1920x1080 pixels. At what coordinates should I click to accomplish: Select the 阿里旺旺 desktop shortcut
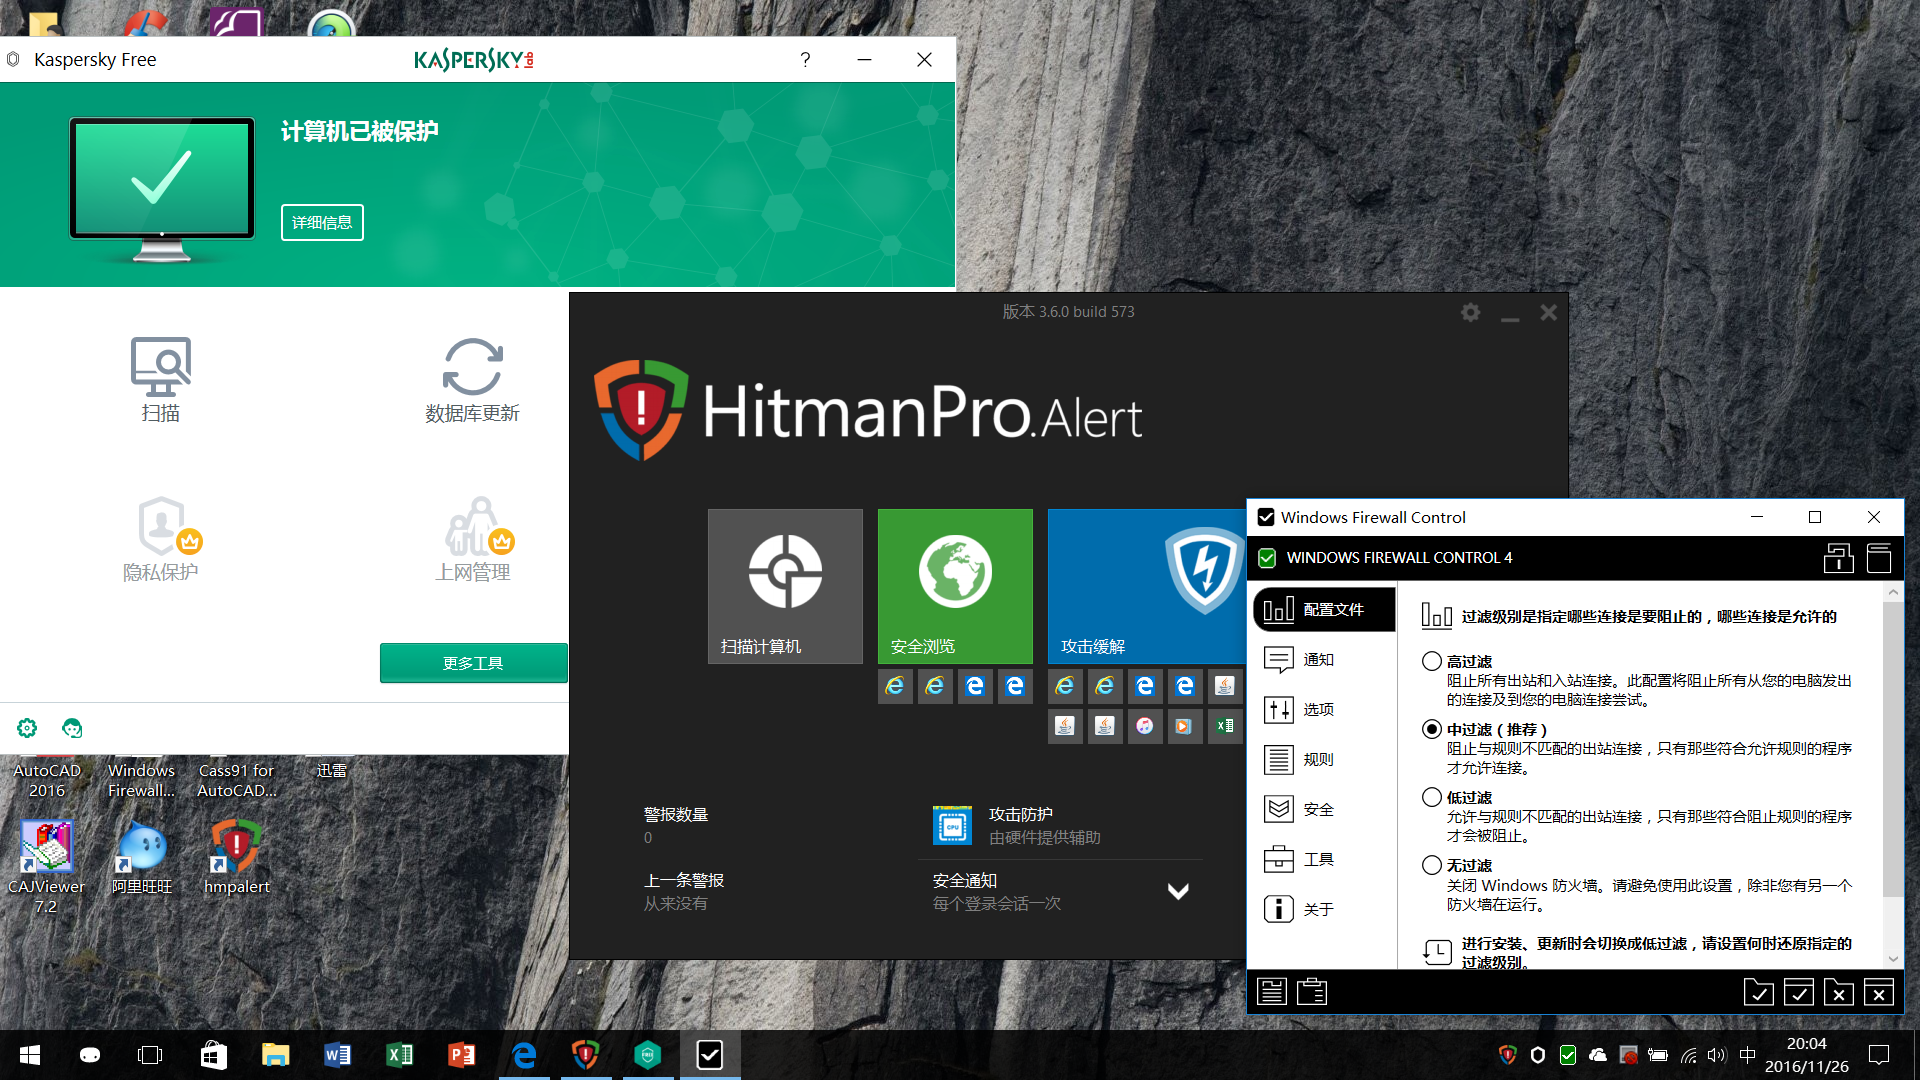[142, 858]
